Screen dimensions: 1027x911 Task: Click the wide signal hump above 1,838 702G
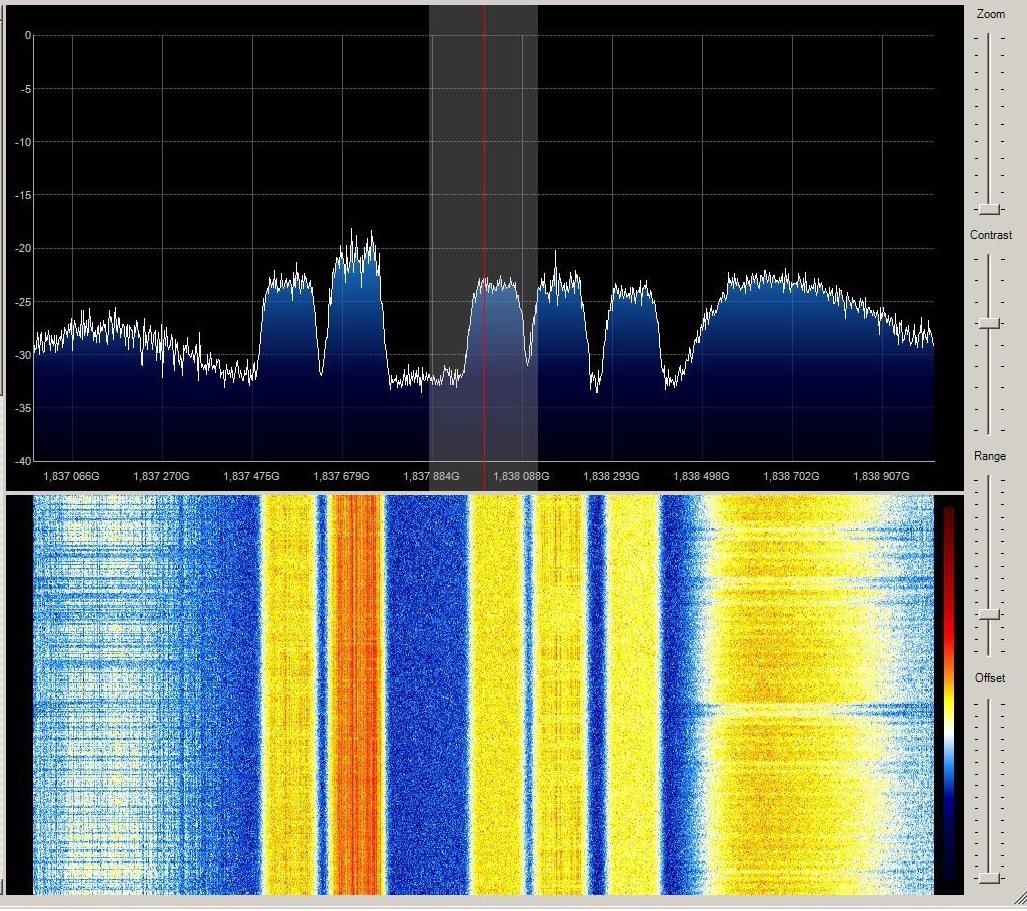coord(790,300)
